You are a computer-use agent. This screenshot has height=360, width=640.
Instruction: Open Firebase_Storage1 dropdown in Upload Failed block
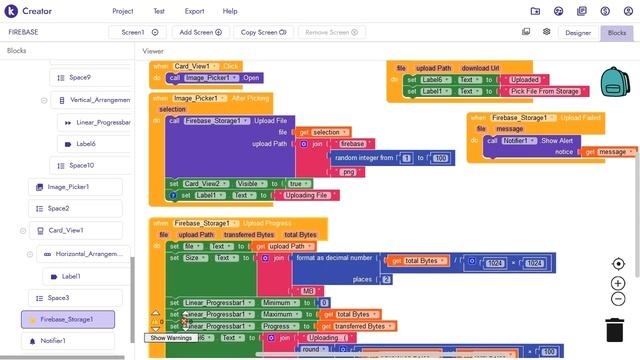(523, 118)
